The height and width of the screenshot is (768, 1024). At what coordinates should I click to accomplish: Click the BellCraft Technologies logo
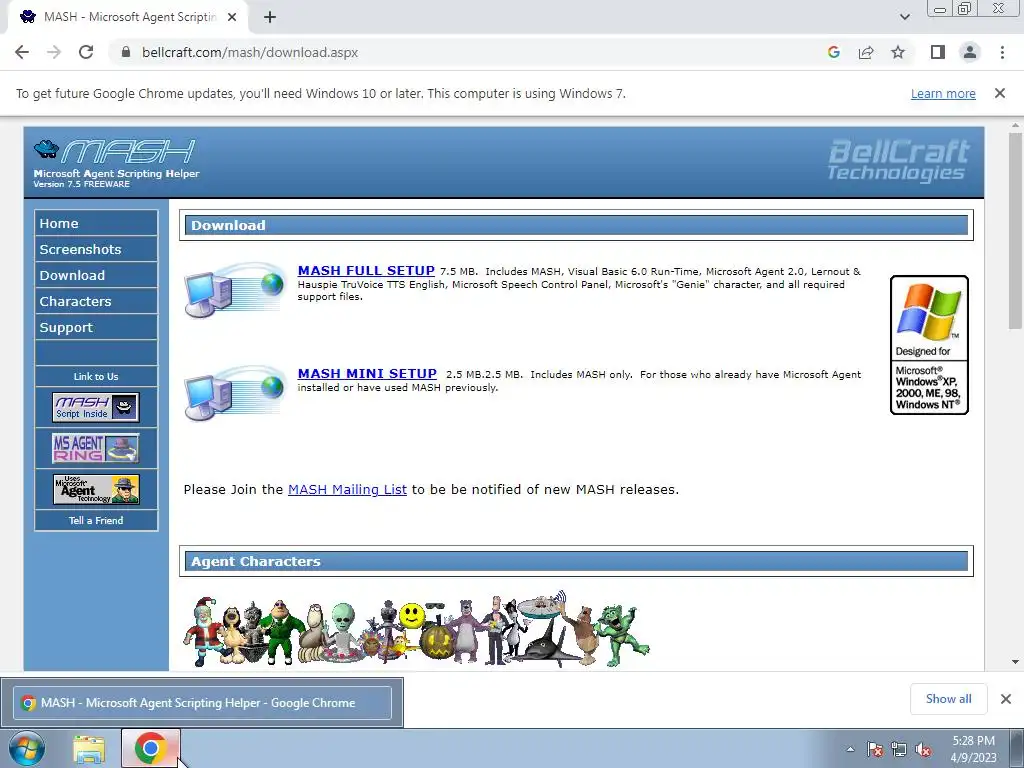[899, 160]
